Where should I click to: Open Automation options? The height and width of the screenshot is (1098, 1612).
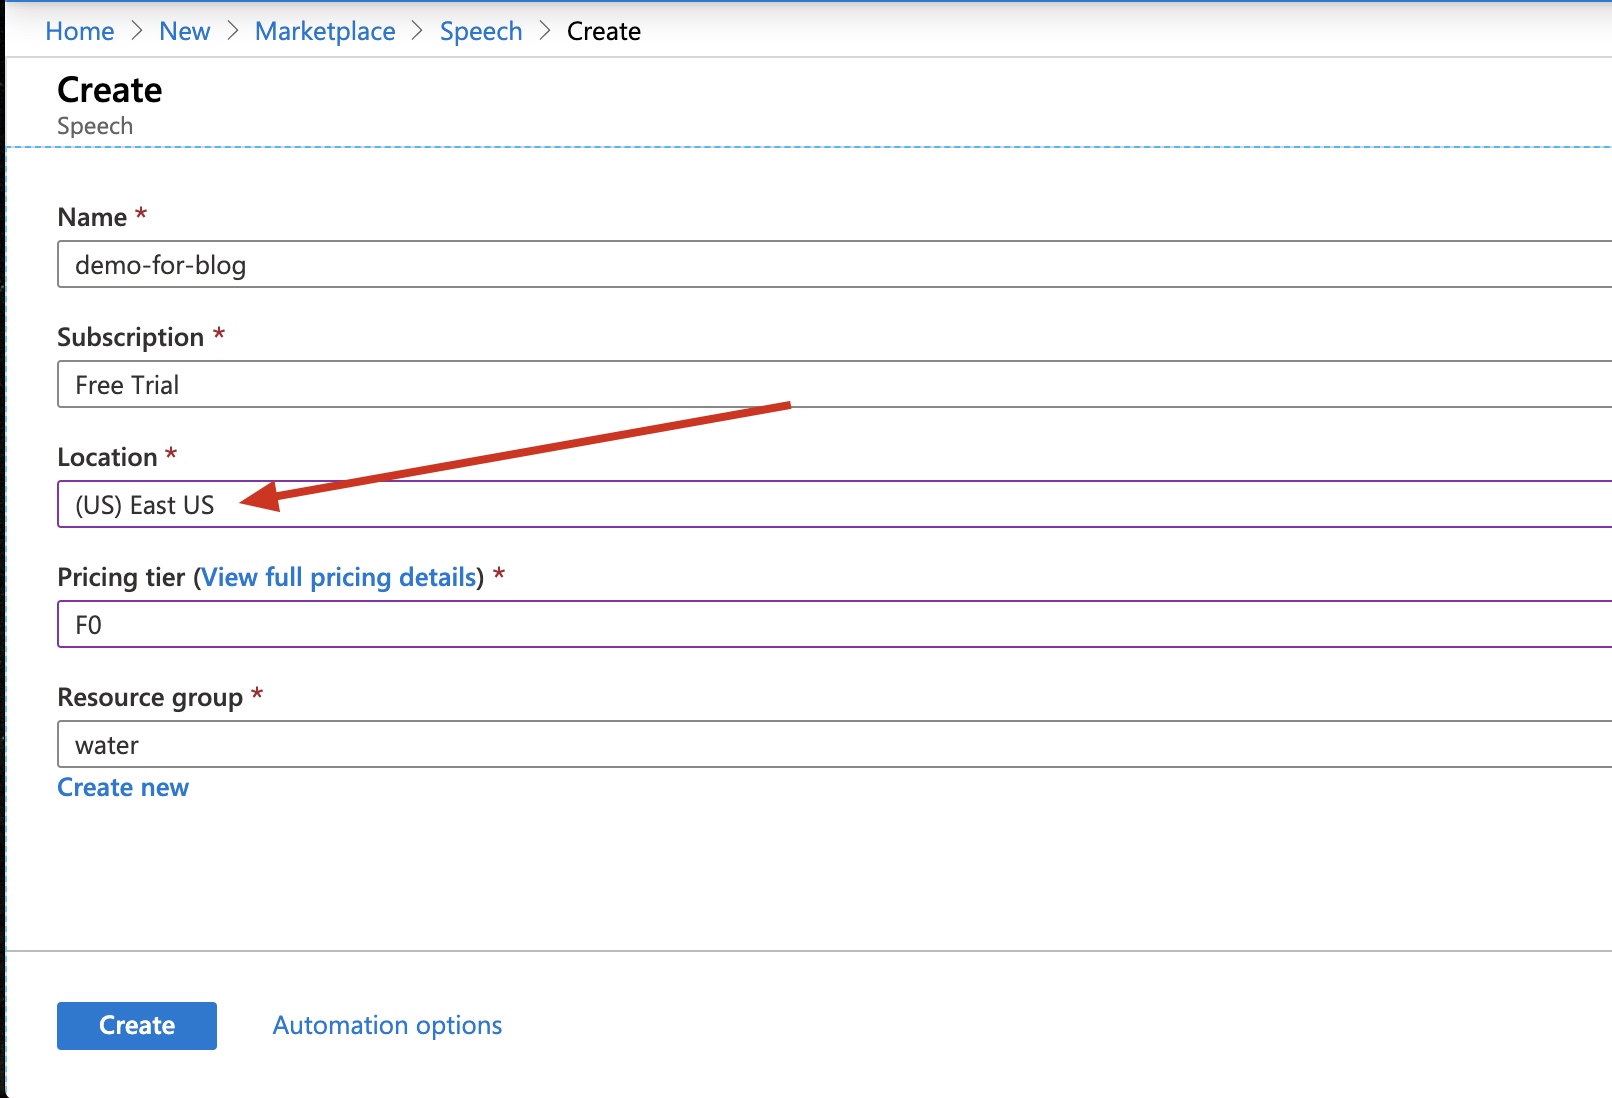coord(387,1025)
